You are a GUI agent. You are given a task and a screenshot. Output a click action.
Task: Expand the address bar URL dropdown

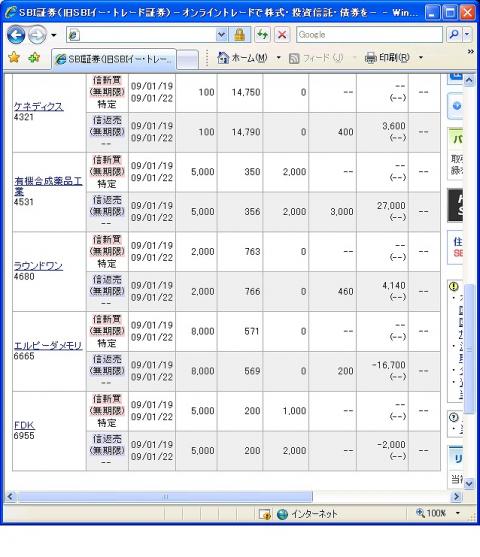point(221,35)
